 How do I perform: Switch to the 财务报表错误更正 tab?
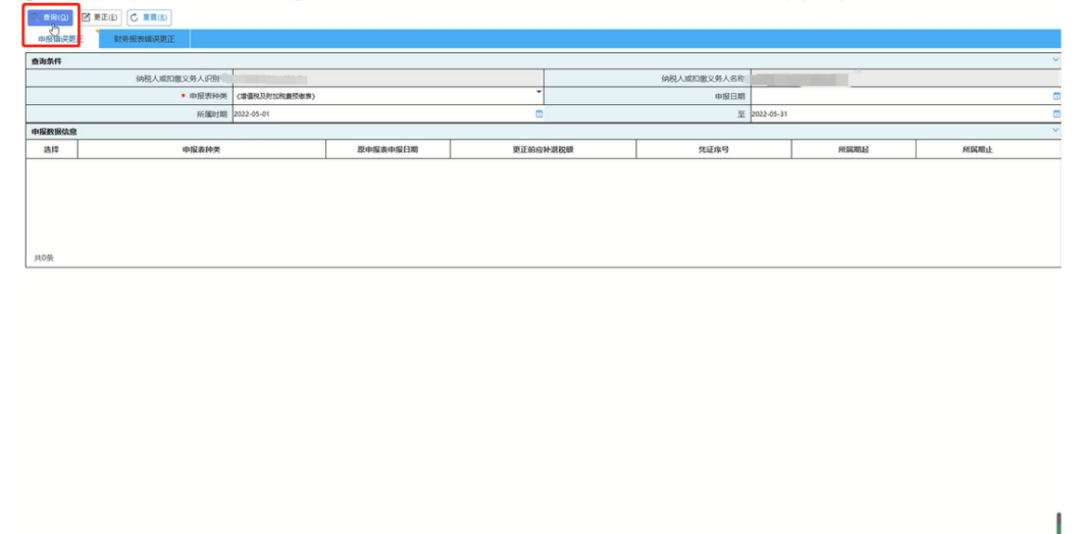tap(145, 39)
